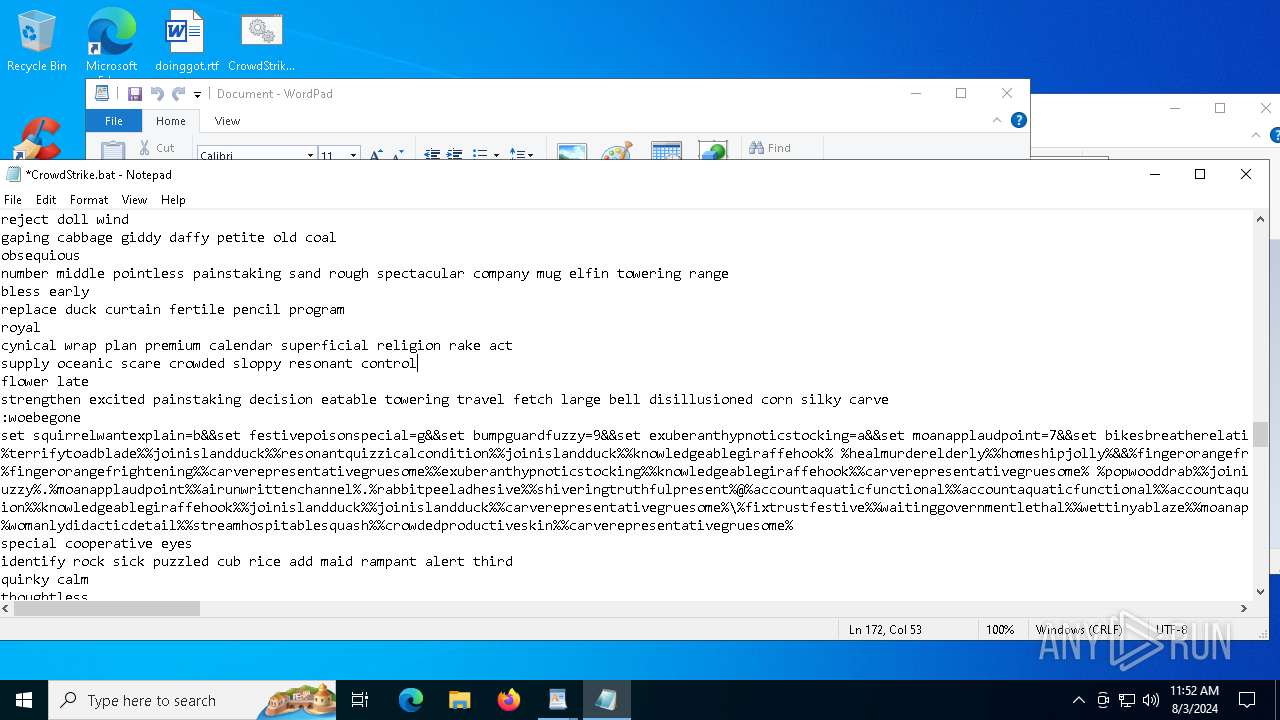Click the Find button in WordPad

[770, 148]
